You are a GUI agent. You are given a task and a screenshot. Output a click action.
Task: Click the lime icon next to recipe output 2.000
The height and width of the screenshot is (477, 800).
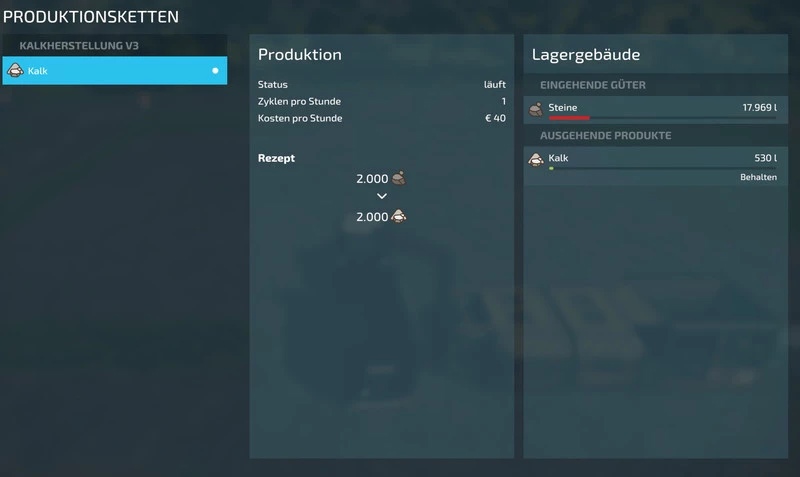click(x=398, y=216)
